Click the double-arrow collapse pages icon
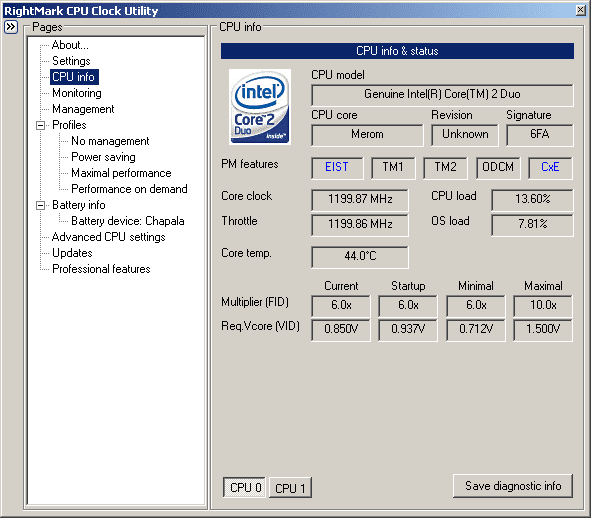The image size is (591, 518). point(11,27)
